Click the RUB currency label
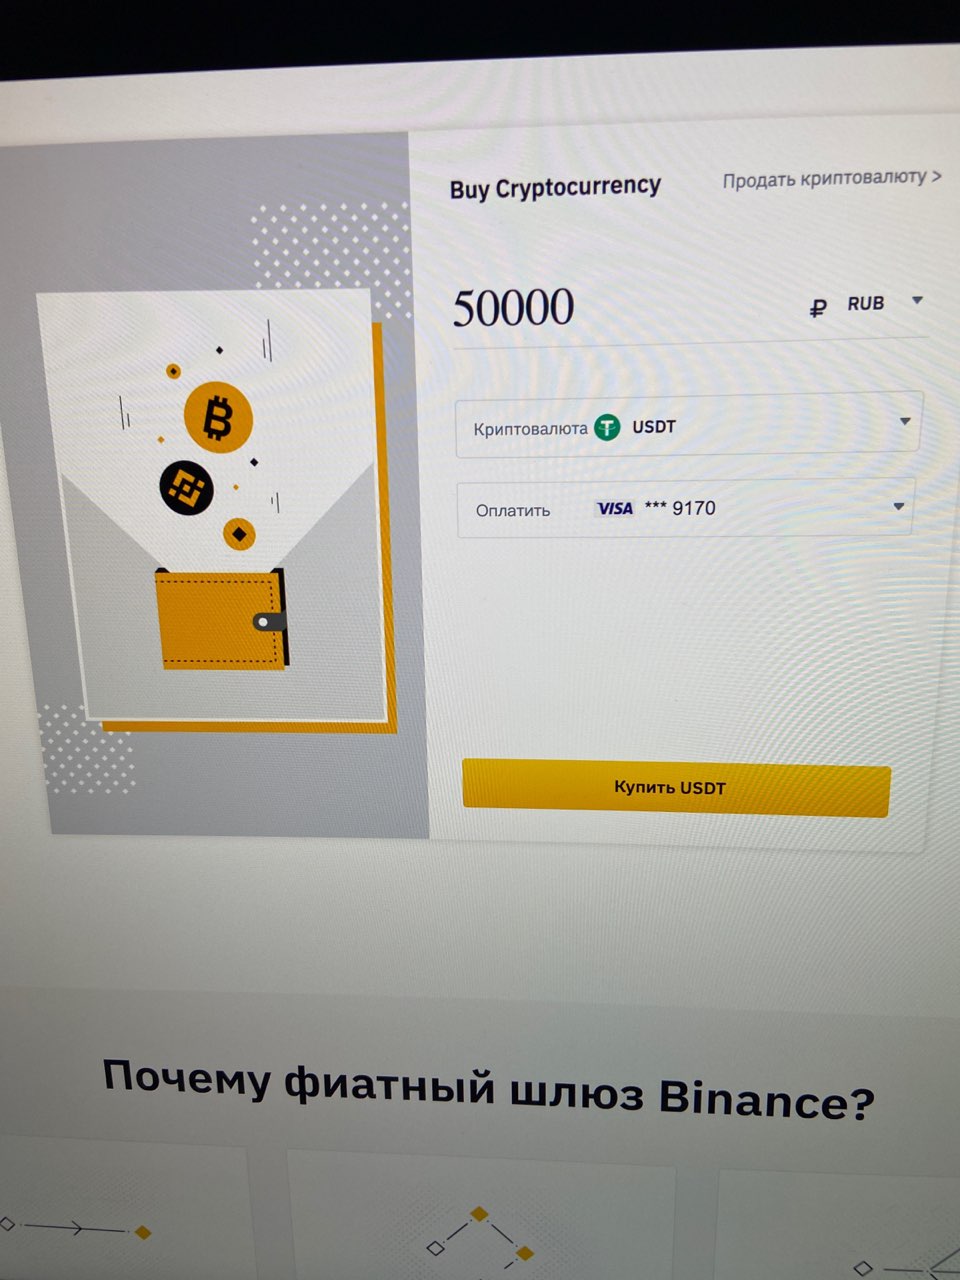 click(x=866, y=303)
